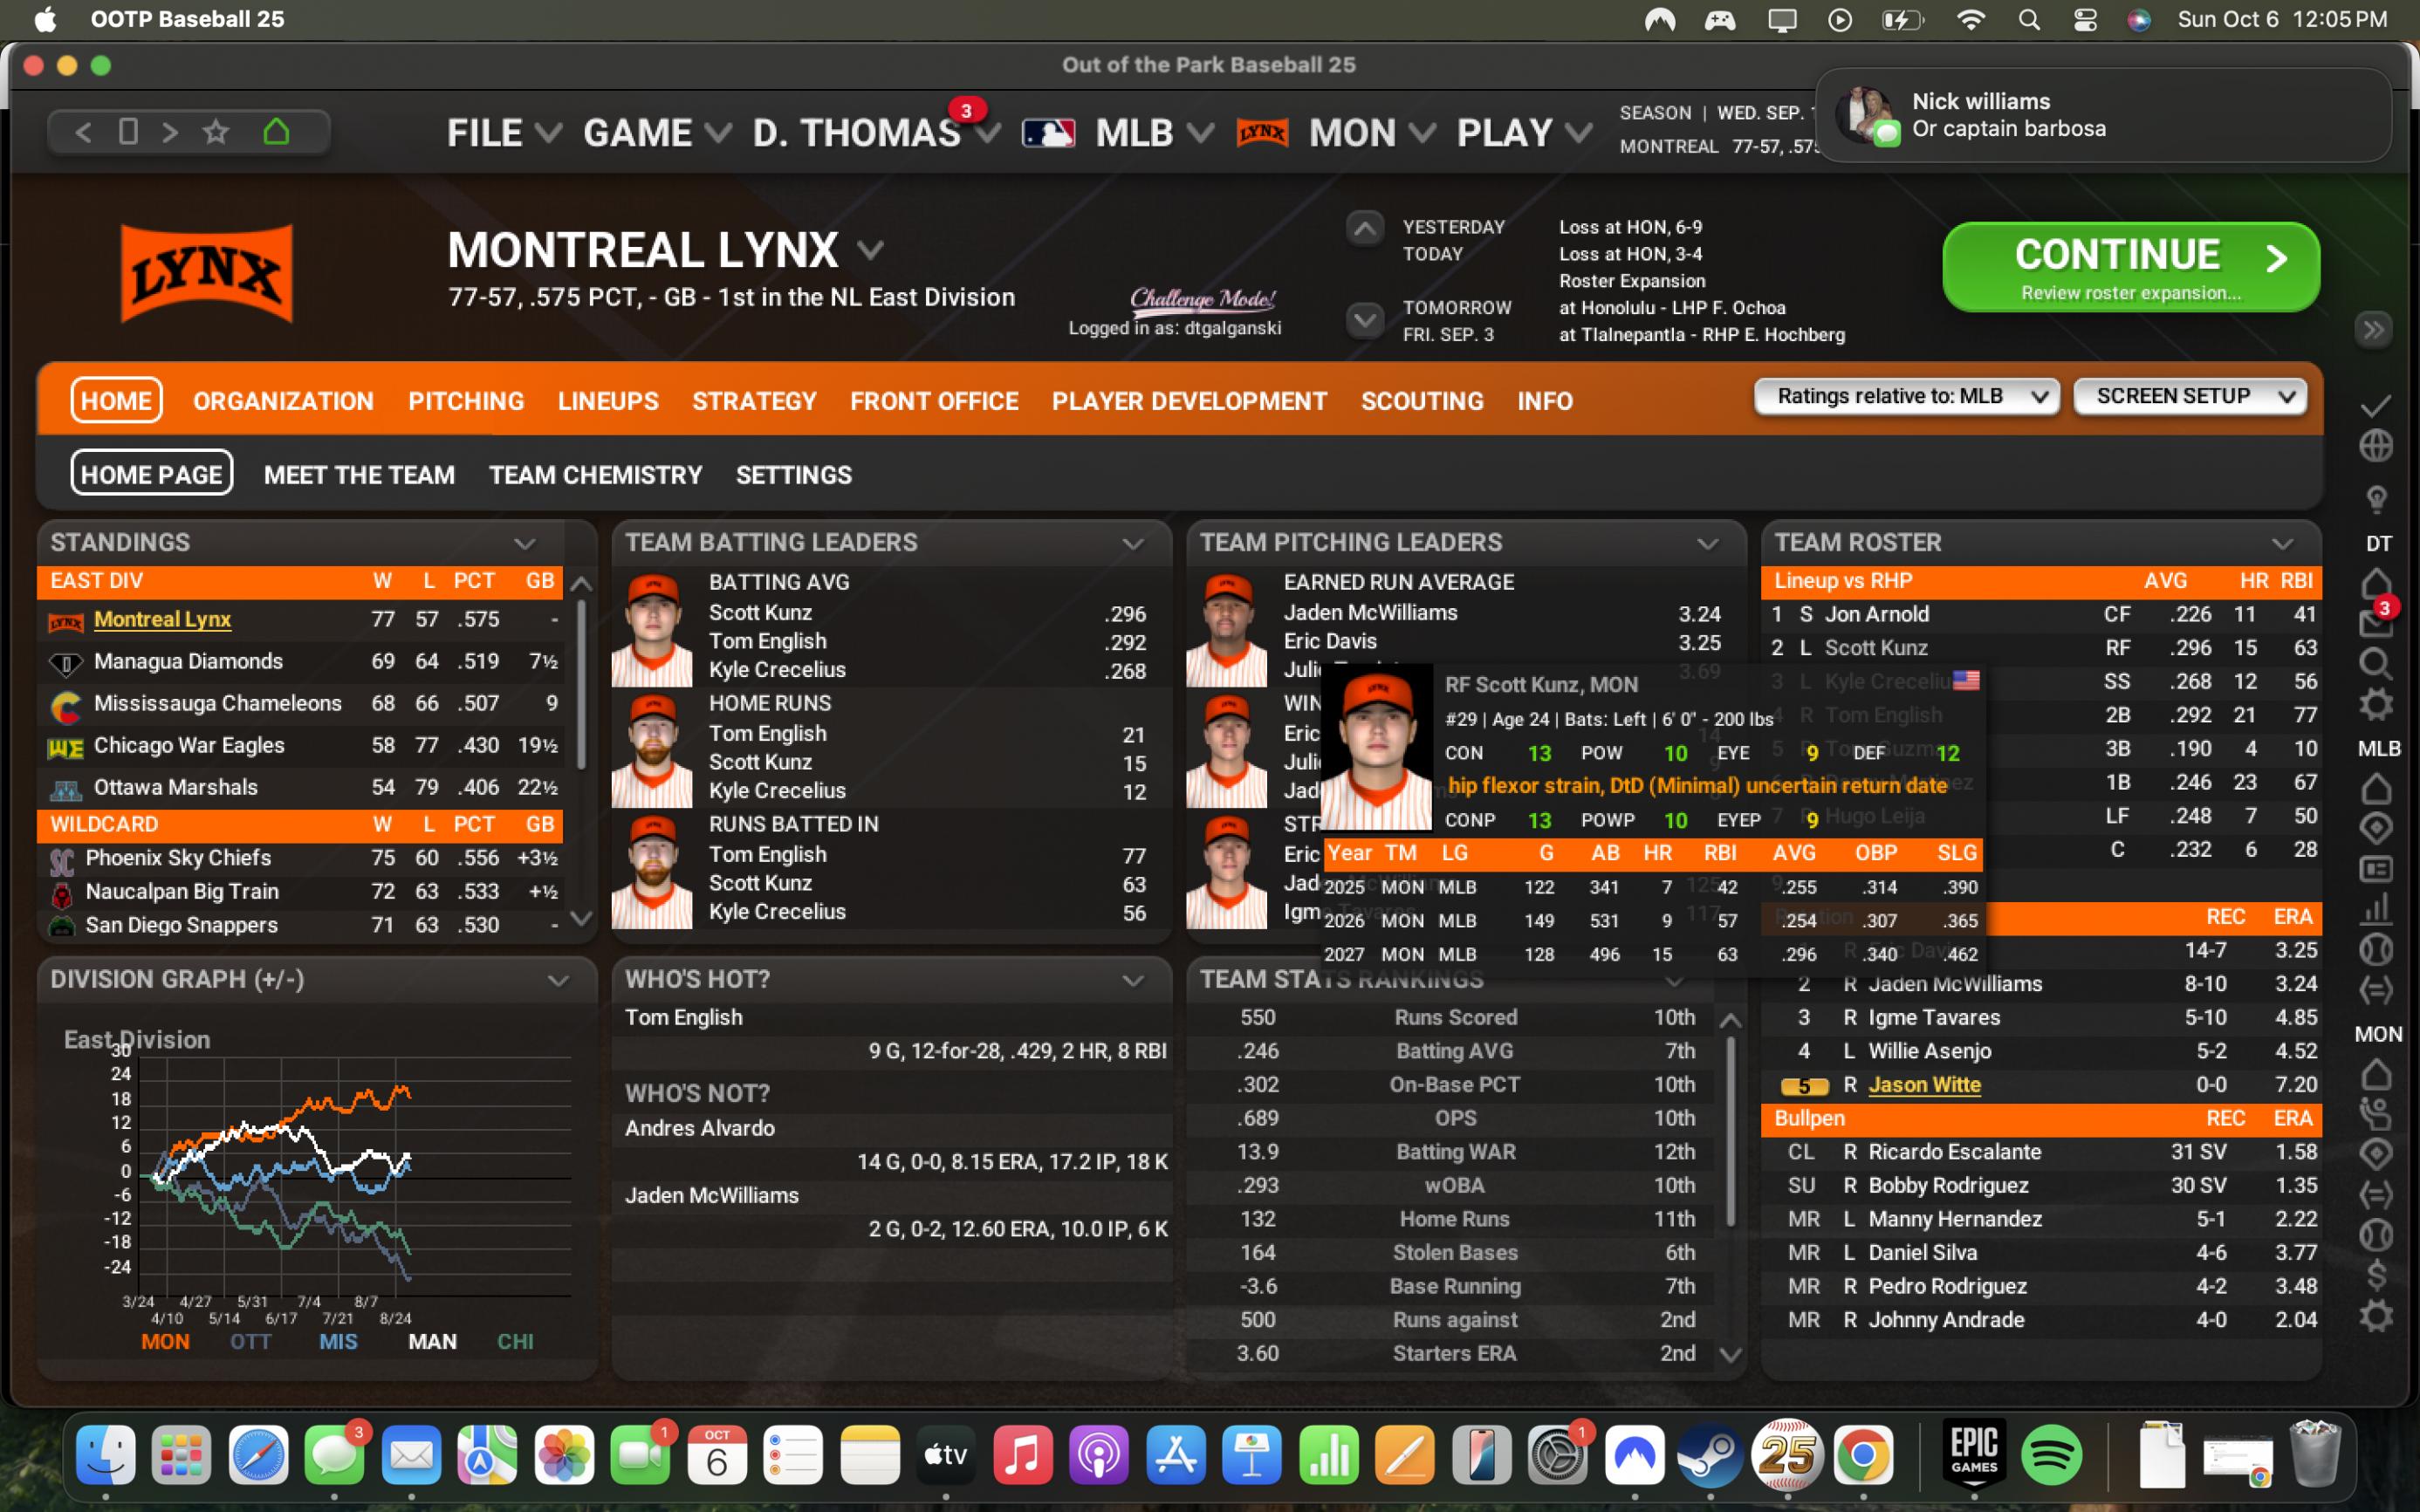The image size is (2420, 1512).
Task: Open the Ratings relative to MLB dropdown
Action: 1906,397
